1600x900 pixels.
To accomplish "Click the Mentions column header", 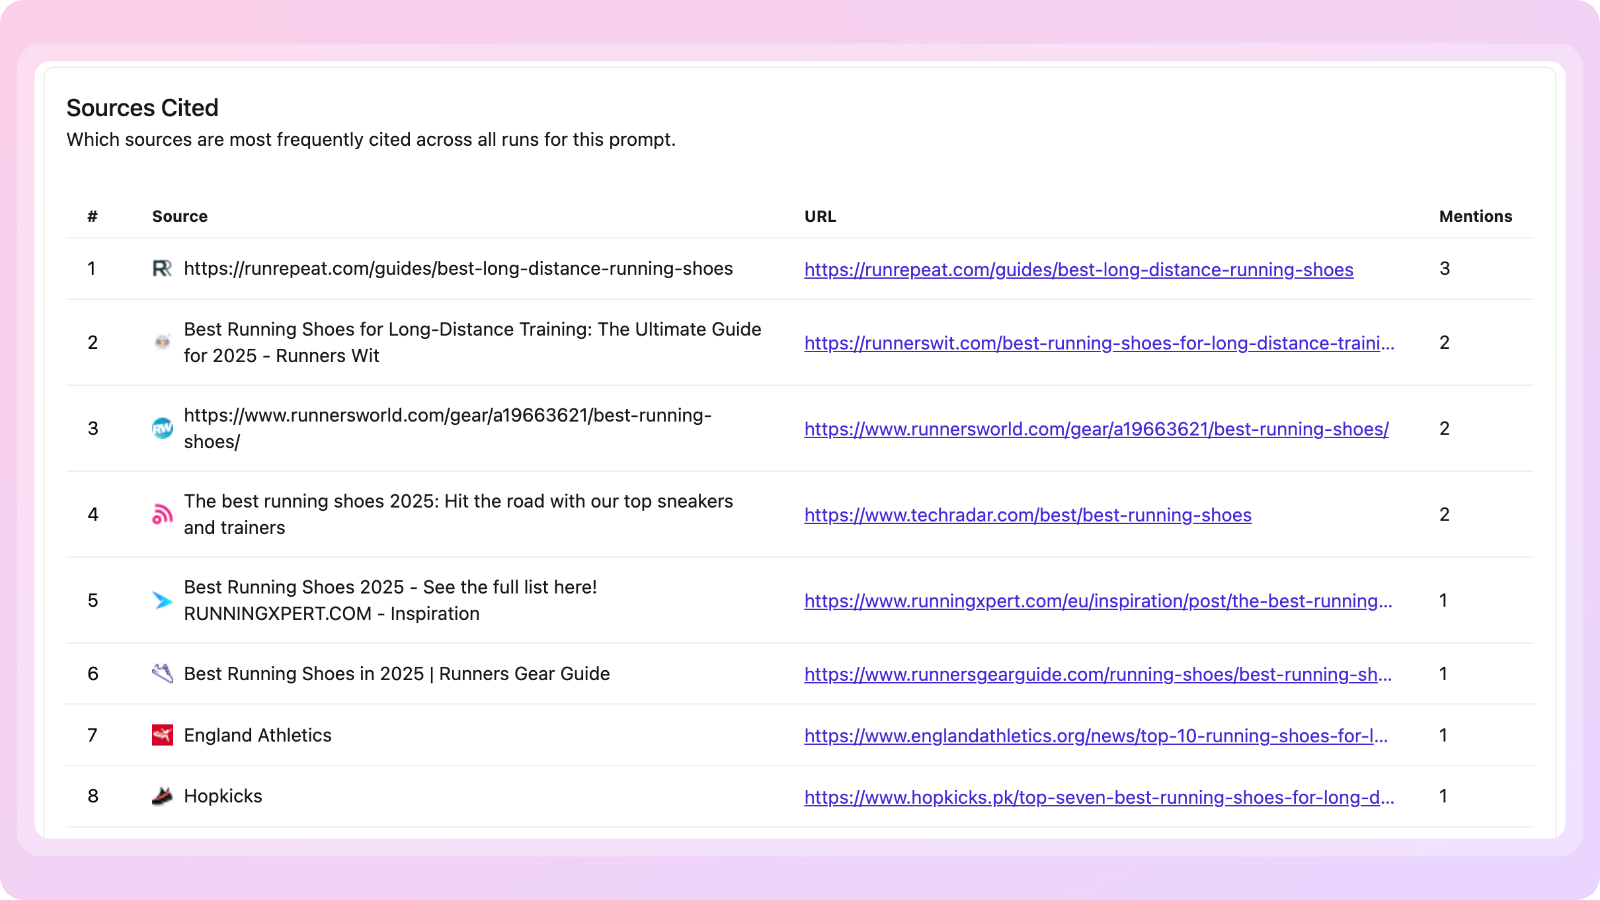I will pos(1475,216).
